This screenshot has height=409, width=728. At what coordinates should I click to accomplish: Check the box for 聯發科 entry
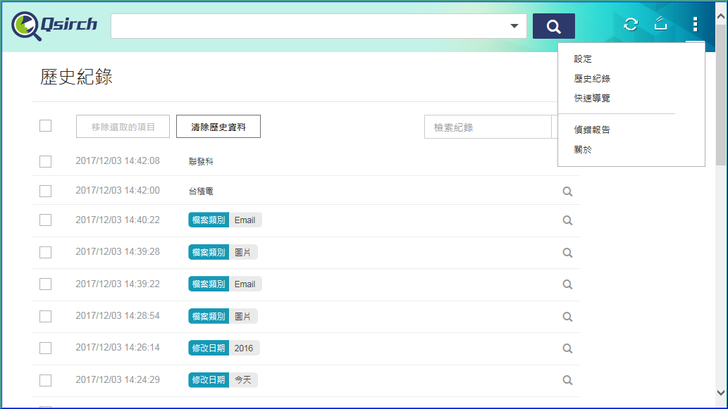[45, 161]
